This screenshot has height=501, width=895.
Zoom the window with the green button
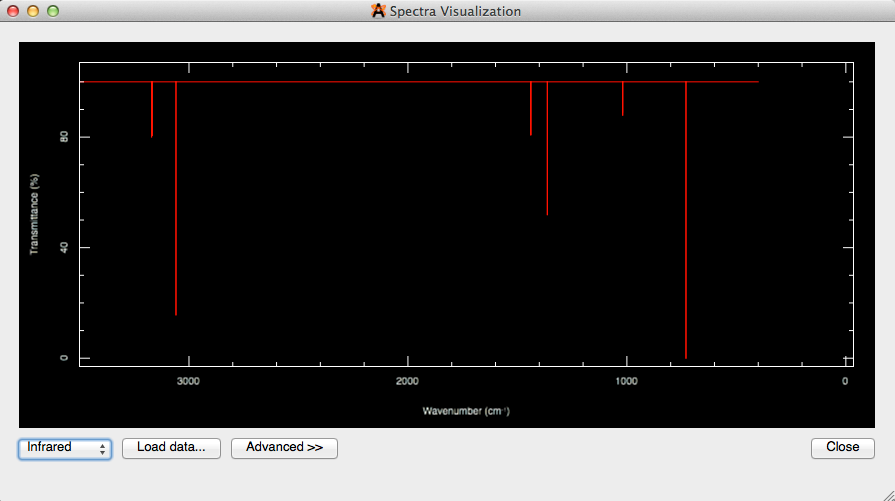(53, 12)
